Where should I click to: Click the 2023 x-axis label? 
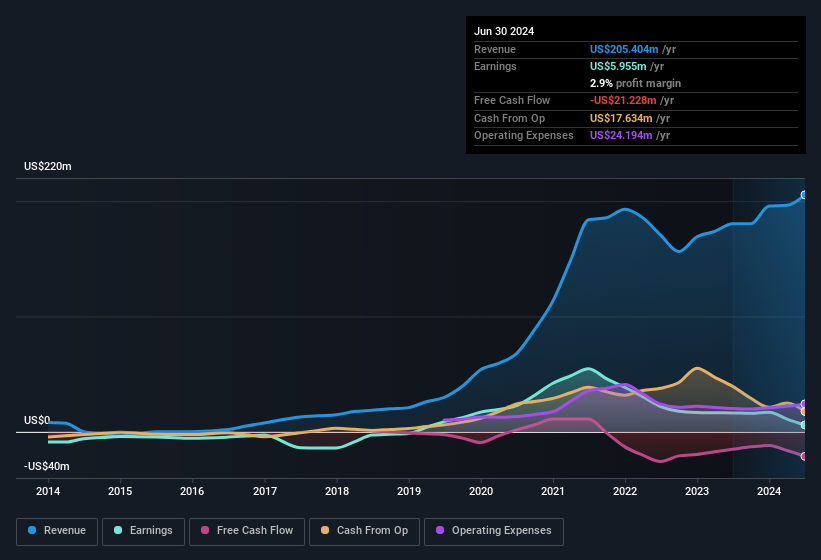click(x=697, y=491)
